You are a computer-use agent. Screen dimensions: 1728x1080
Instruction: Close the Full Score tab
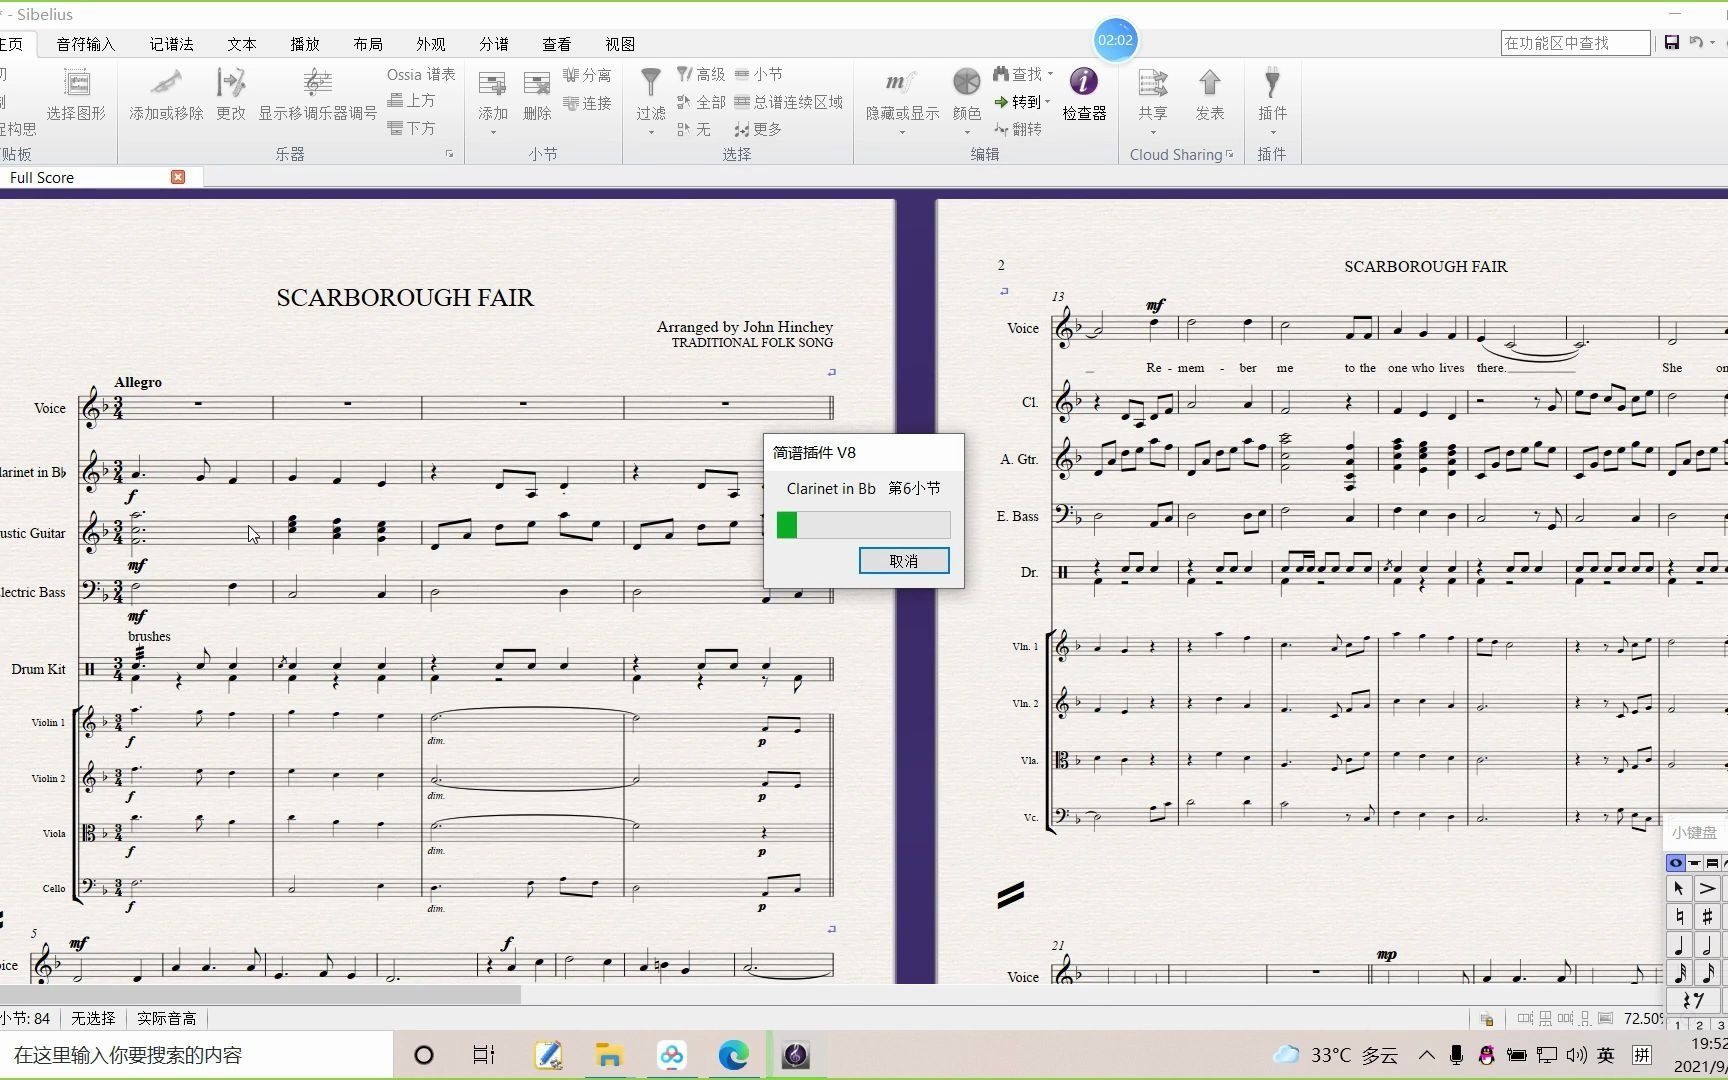coord(178,177)
